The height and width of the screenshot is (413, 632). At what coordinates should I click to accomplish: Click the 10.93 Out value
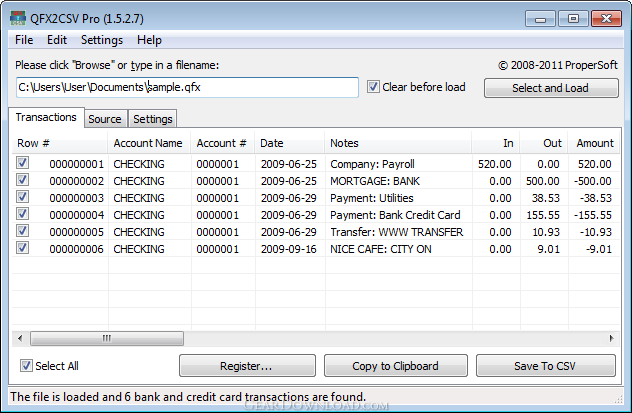pyautogui.click(x=546, y=232)
